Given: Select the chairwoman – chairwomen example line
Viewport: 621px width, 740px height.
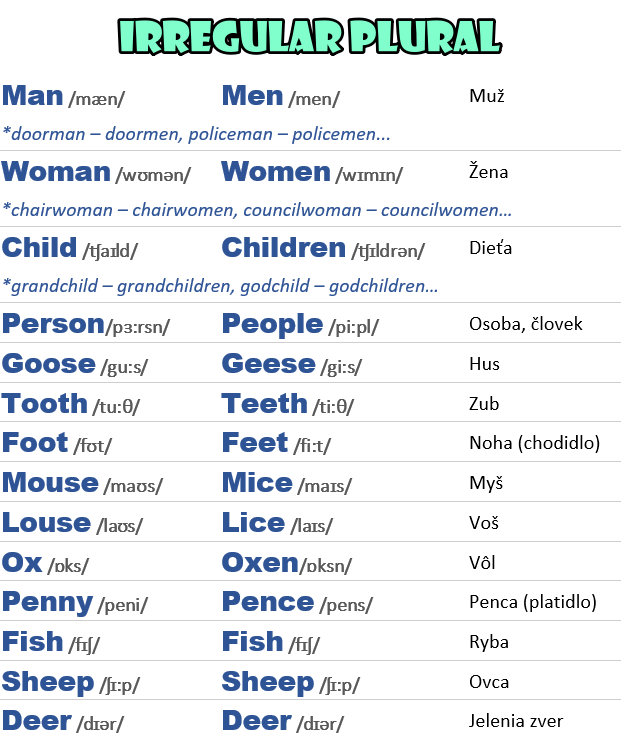Looking at the screenshot, I should coord(257,210).
